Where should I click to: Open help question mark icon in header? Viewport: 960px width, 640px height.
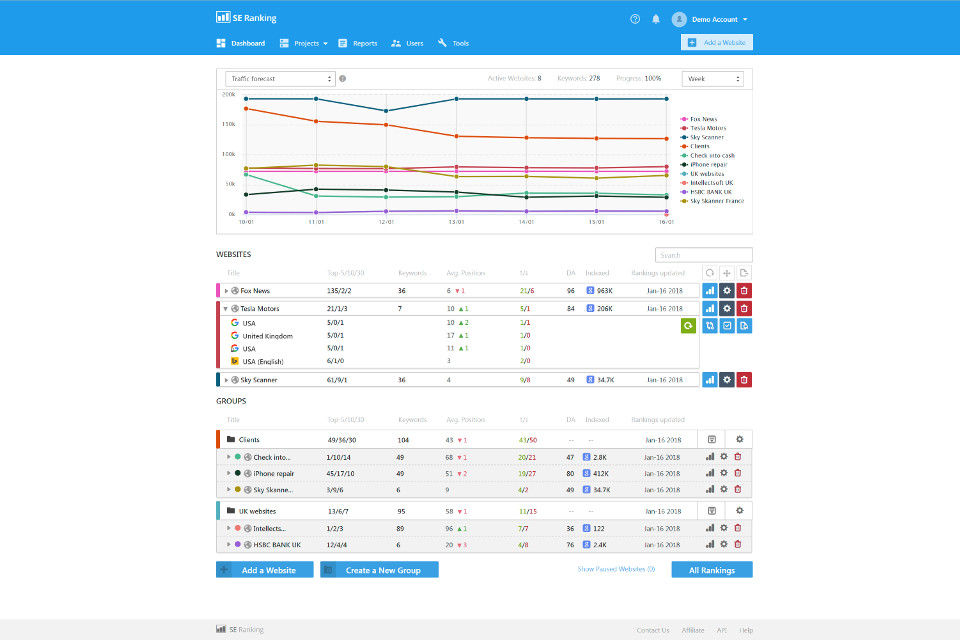(635, 19)
